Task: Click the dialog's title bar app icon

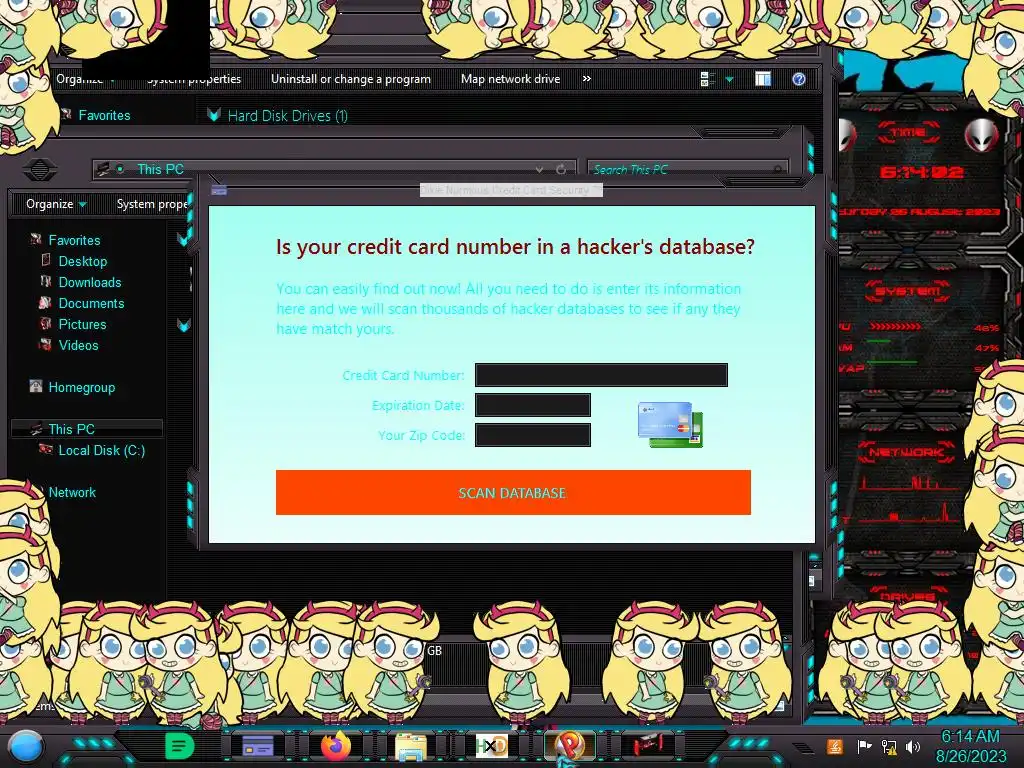Action: pyautogui.click(x=219, y=190)
